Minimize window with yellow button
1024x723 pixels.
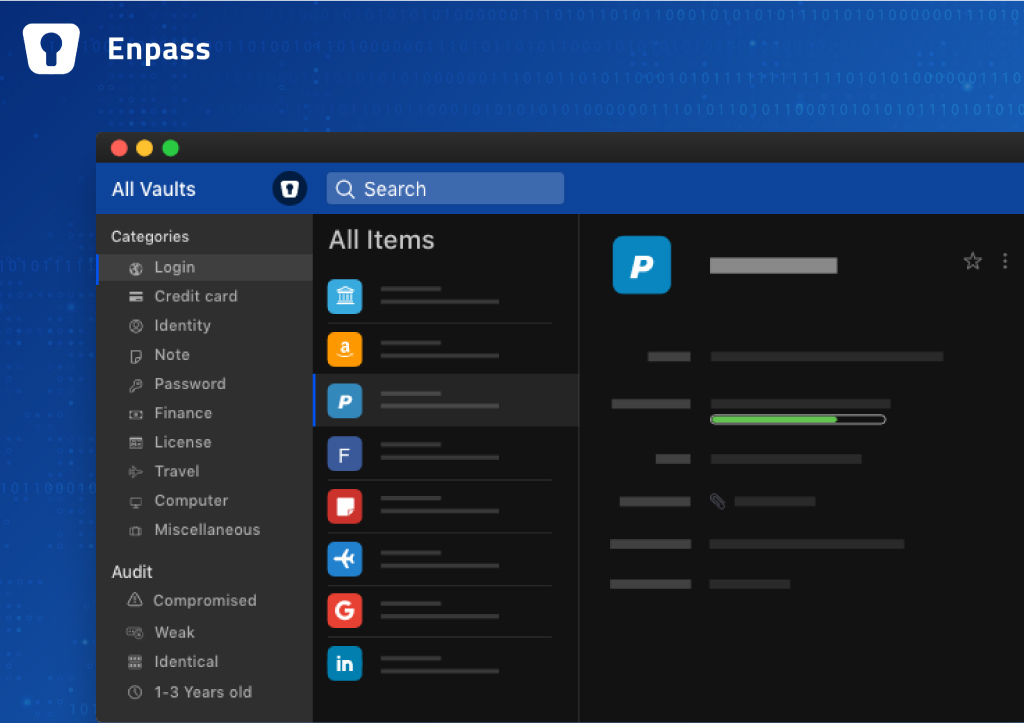coord(144,148)
